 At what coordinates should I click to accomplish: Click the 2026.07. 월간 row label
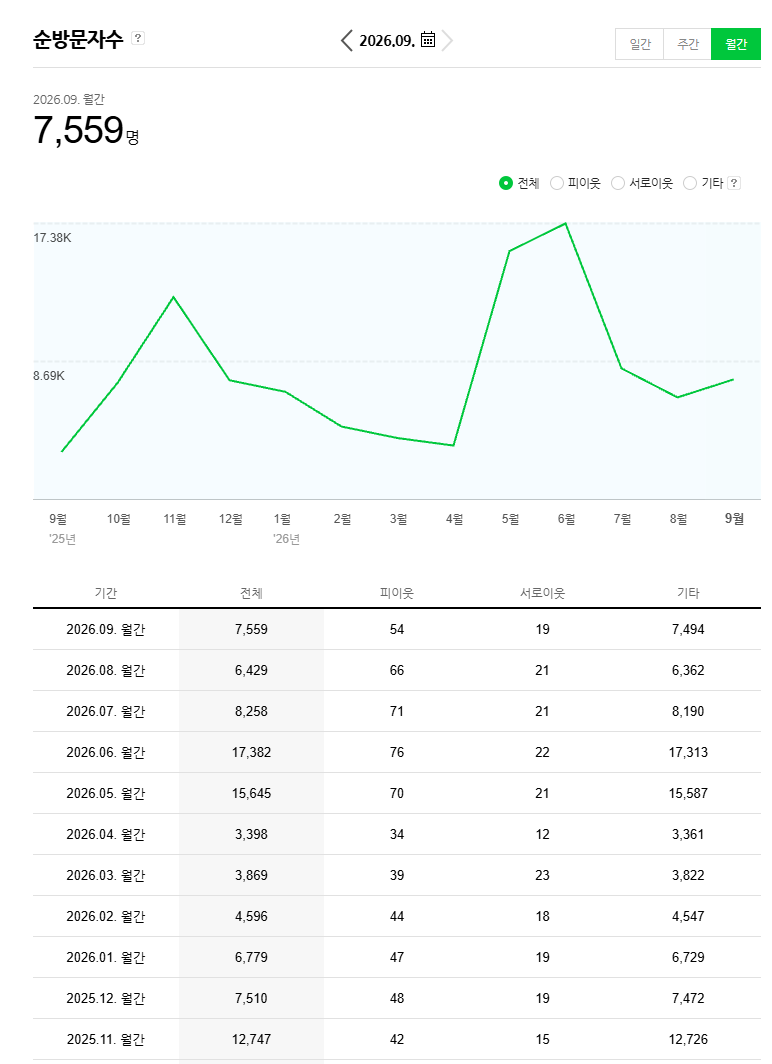pos(106,712)
